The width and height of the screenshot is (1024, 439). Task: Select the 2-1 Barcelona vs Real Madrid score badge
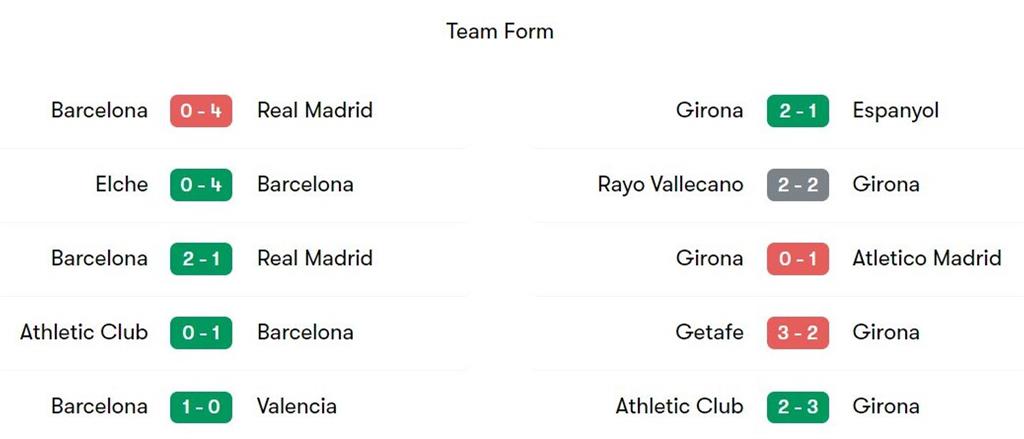[200, 259]
